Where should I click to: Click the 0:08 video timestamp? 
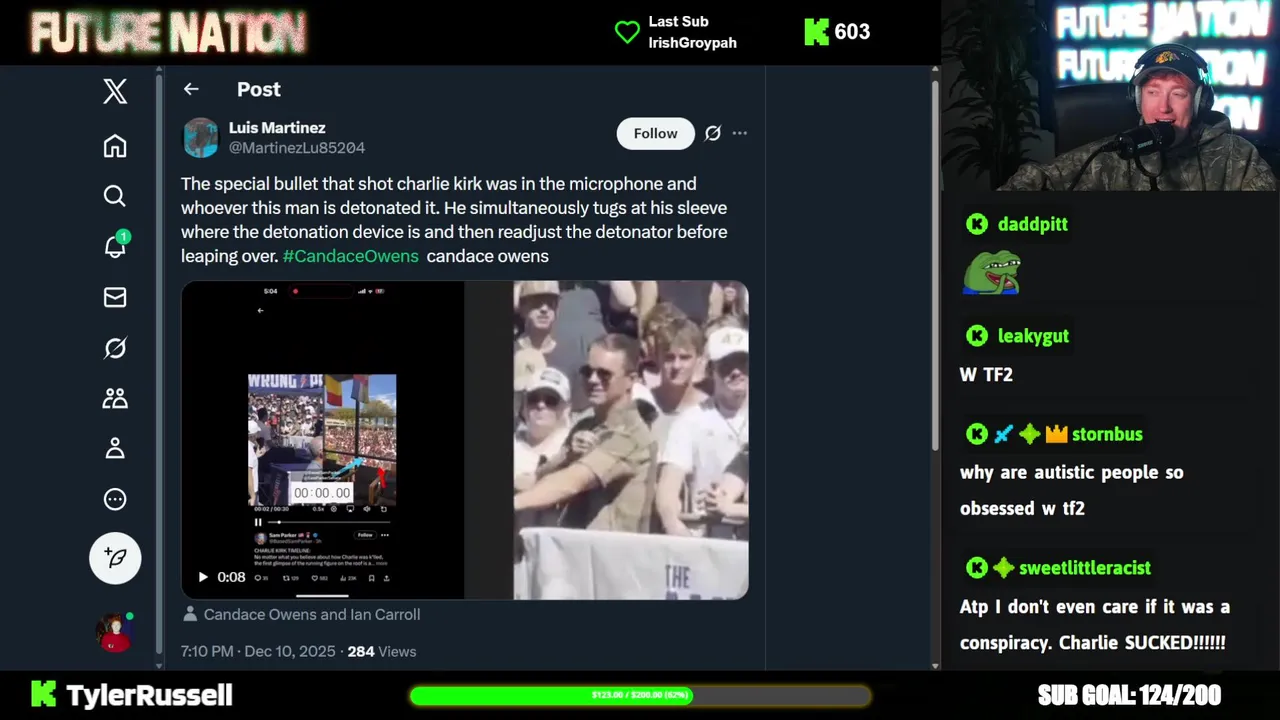[231, 577]
